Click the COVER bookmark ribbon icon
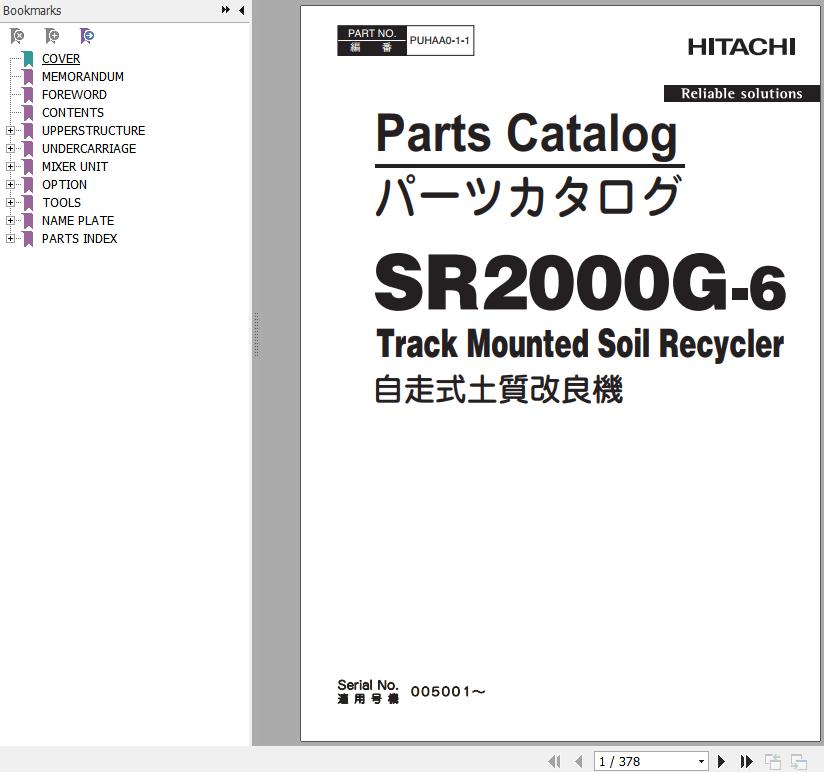The height and width of the screenshot is (772, 824). pyautogui.click(x=28, y=59)
